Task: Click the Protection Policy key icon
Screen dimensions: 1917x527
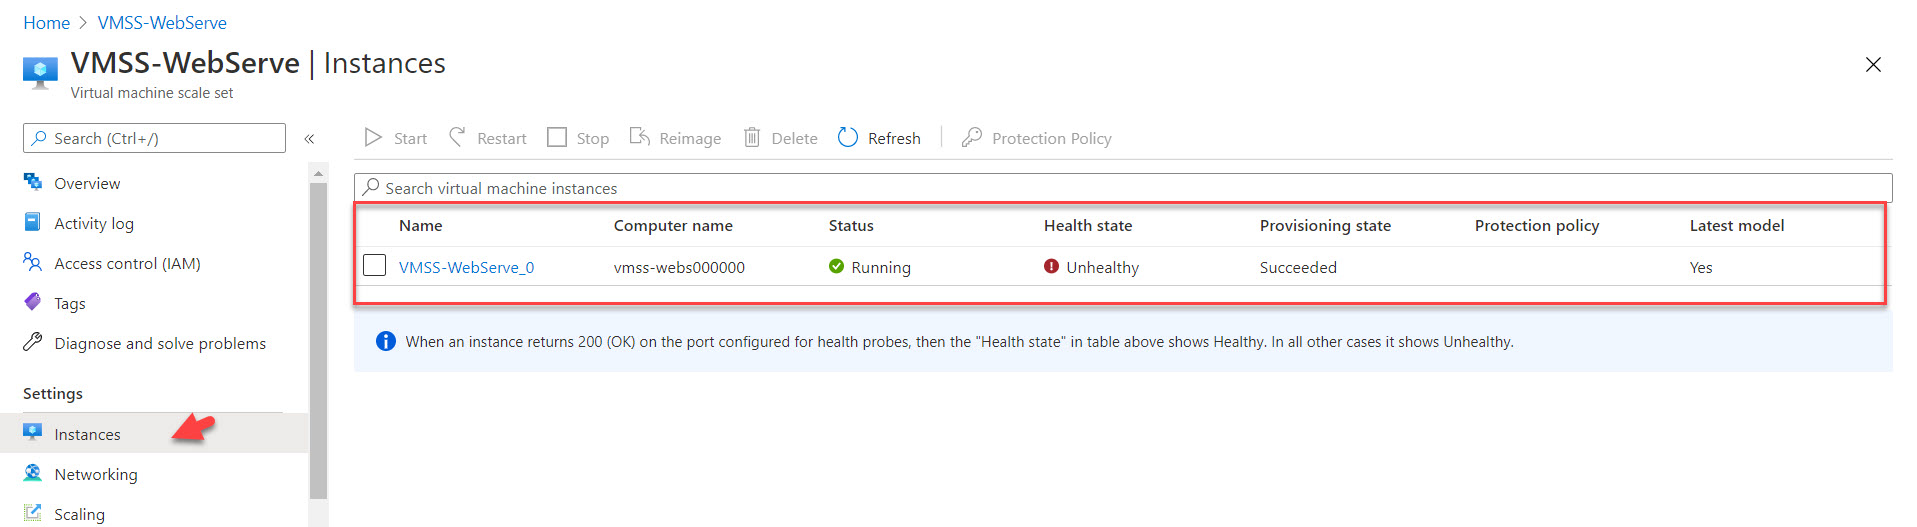Action: pyautogui.click(x=971, y=138)
